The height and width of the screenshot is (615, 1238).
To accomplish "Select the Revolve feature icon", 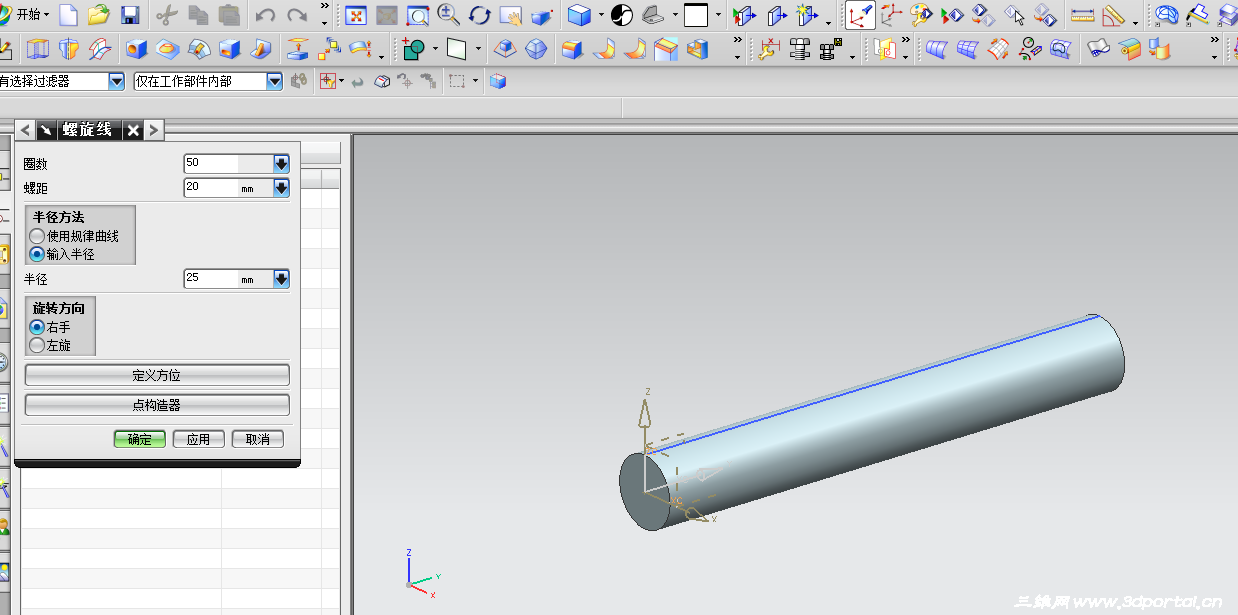I will tap(69, 49).
